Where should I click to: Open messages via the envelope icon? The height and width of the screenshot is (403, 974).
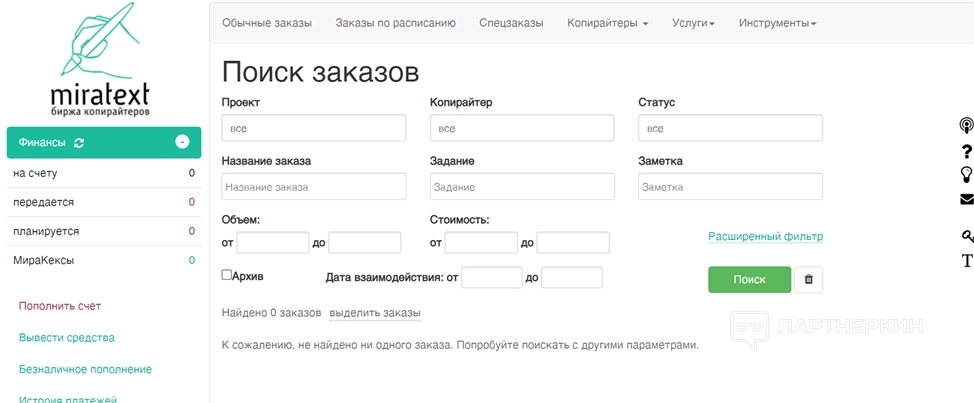pos(967,199)
